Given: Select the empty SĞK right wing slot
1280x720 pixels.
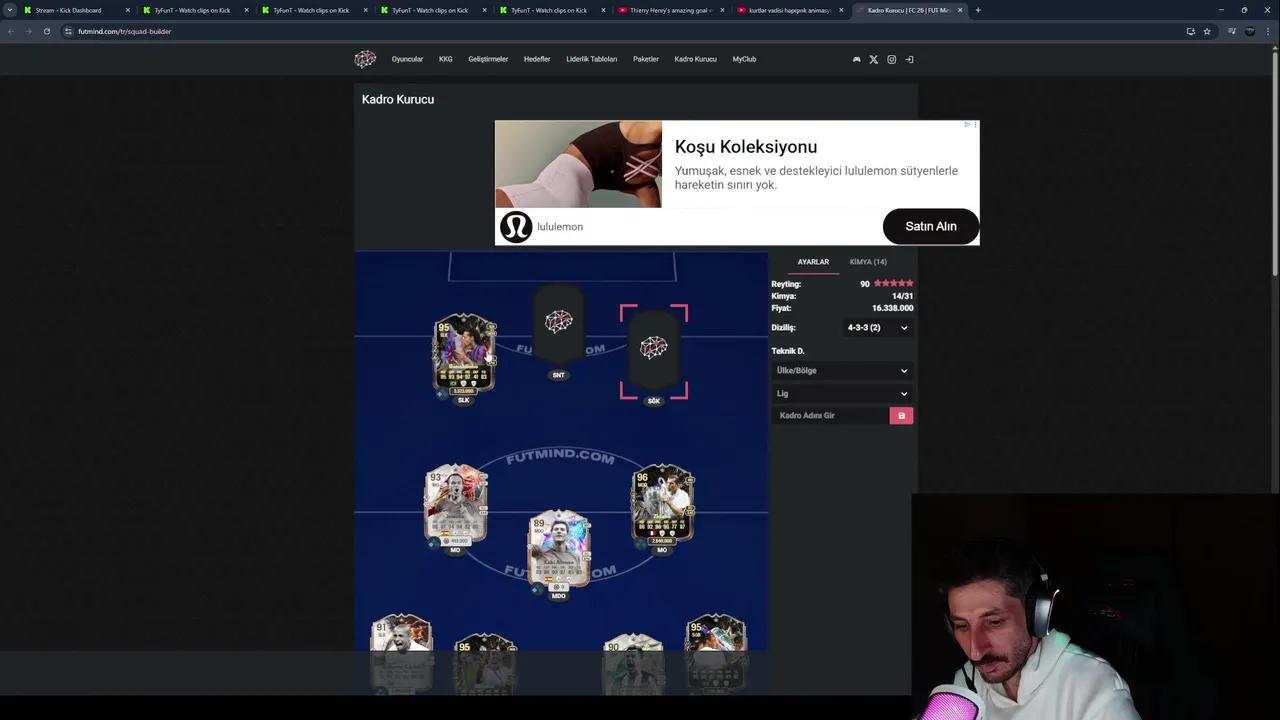Looking at the screenshot, I should tap(654, 352).
